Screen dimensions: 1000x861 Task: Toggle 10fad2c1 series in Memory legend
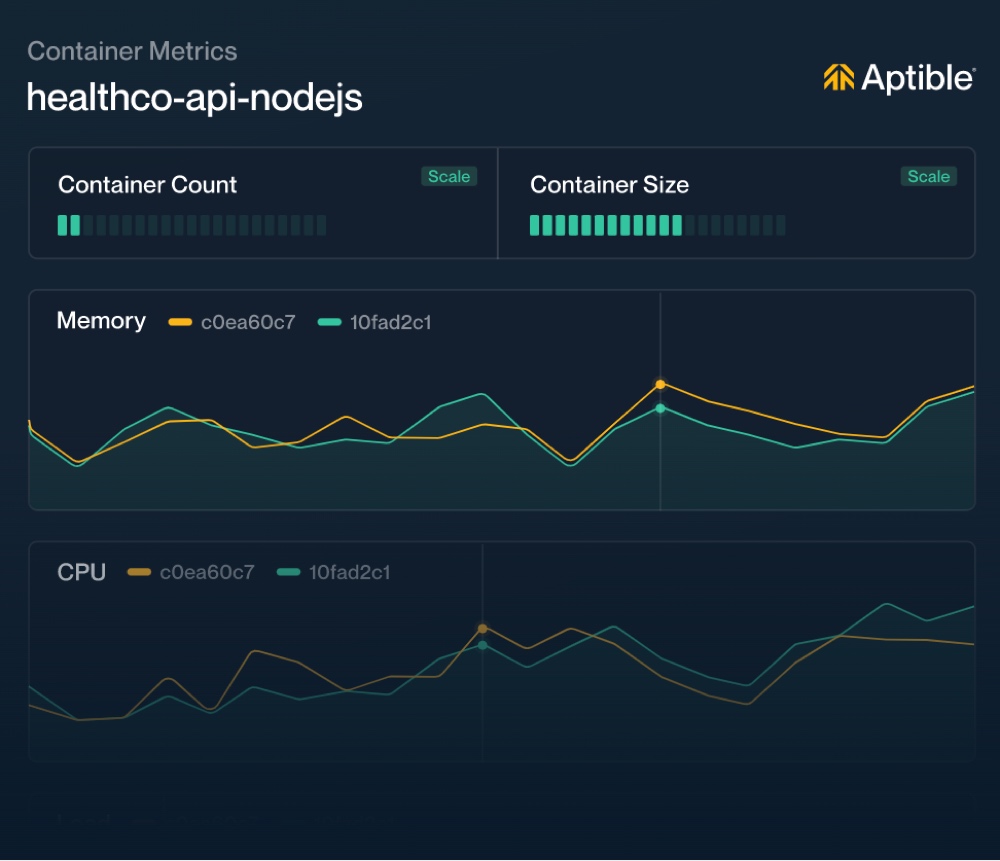(x=375, y=322)
